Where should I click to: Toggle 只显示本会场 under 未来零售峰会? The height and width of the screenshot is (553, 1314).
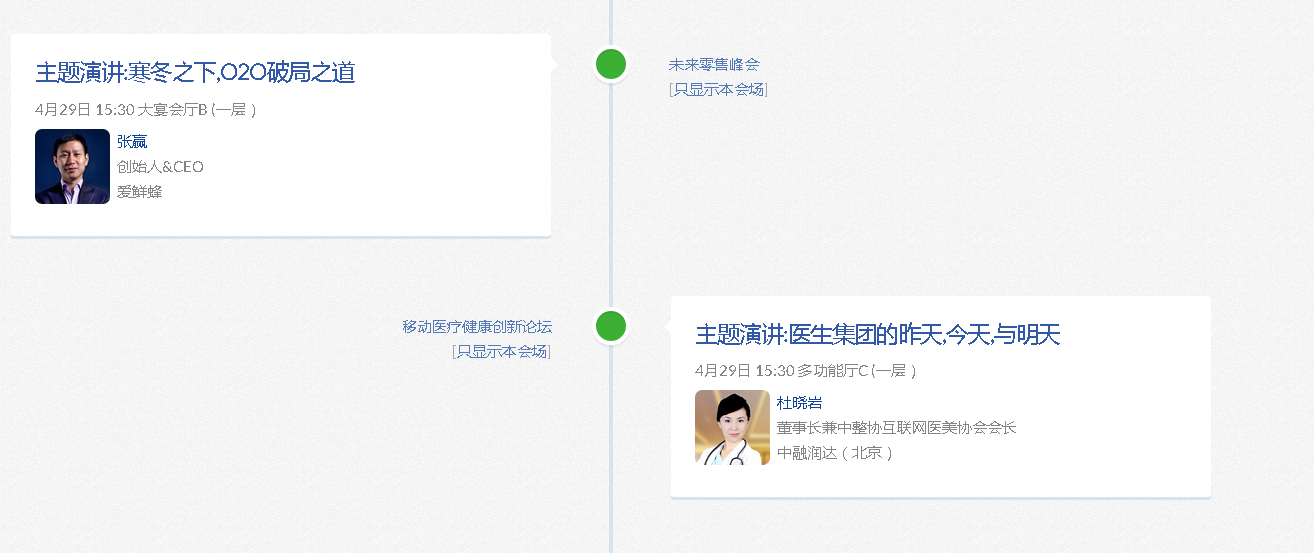tap(718, 90)
